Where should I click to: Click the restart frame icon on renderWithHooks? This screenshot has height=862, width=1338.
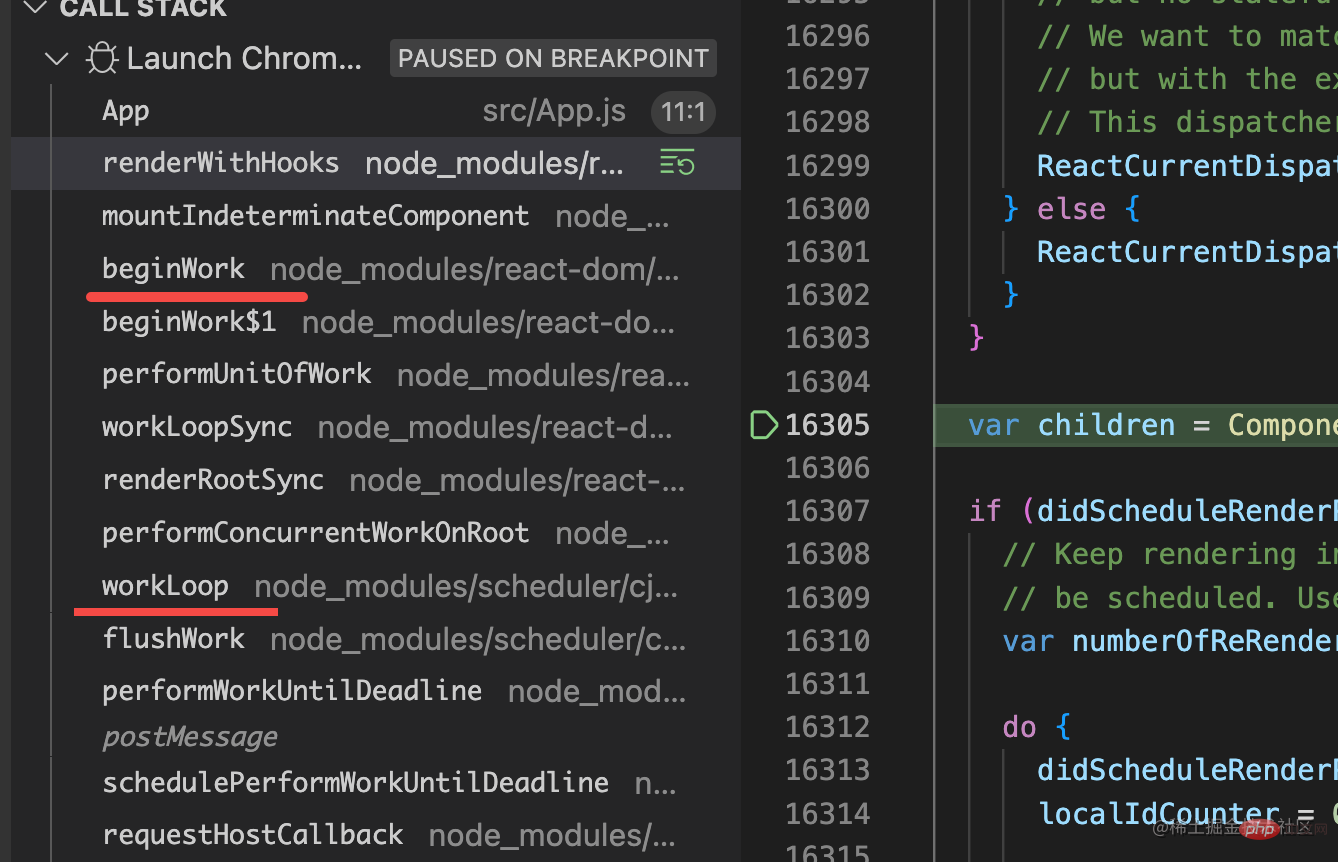coord(678,162)
